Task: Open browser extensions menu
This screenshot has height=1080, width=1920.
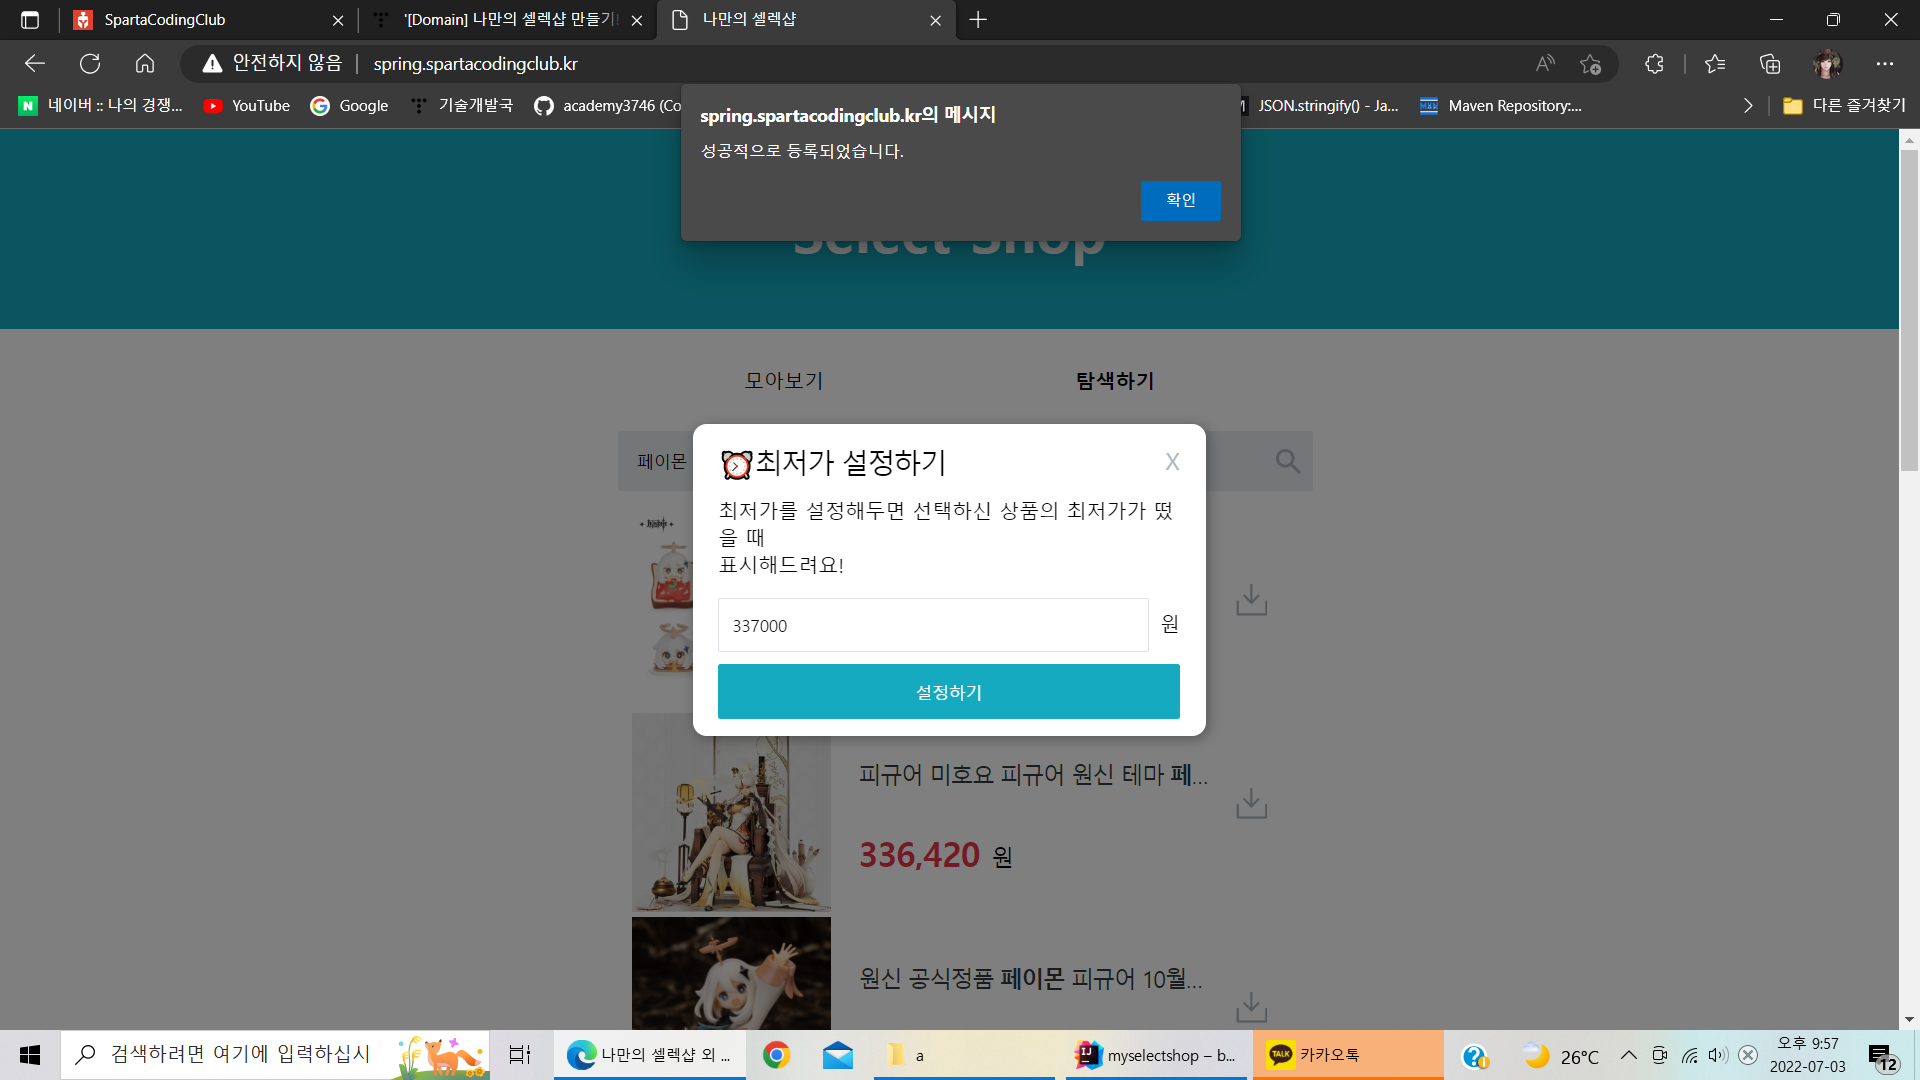Action: pos(1654,64)
